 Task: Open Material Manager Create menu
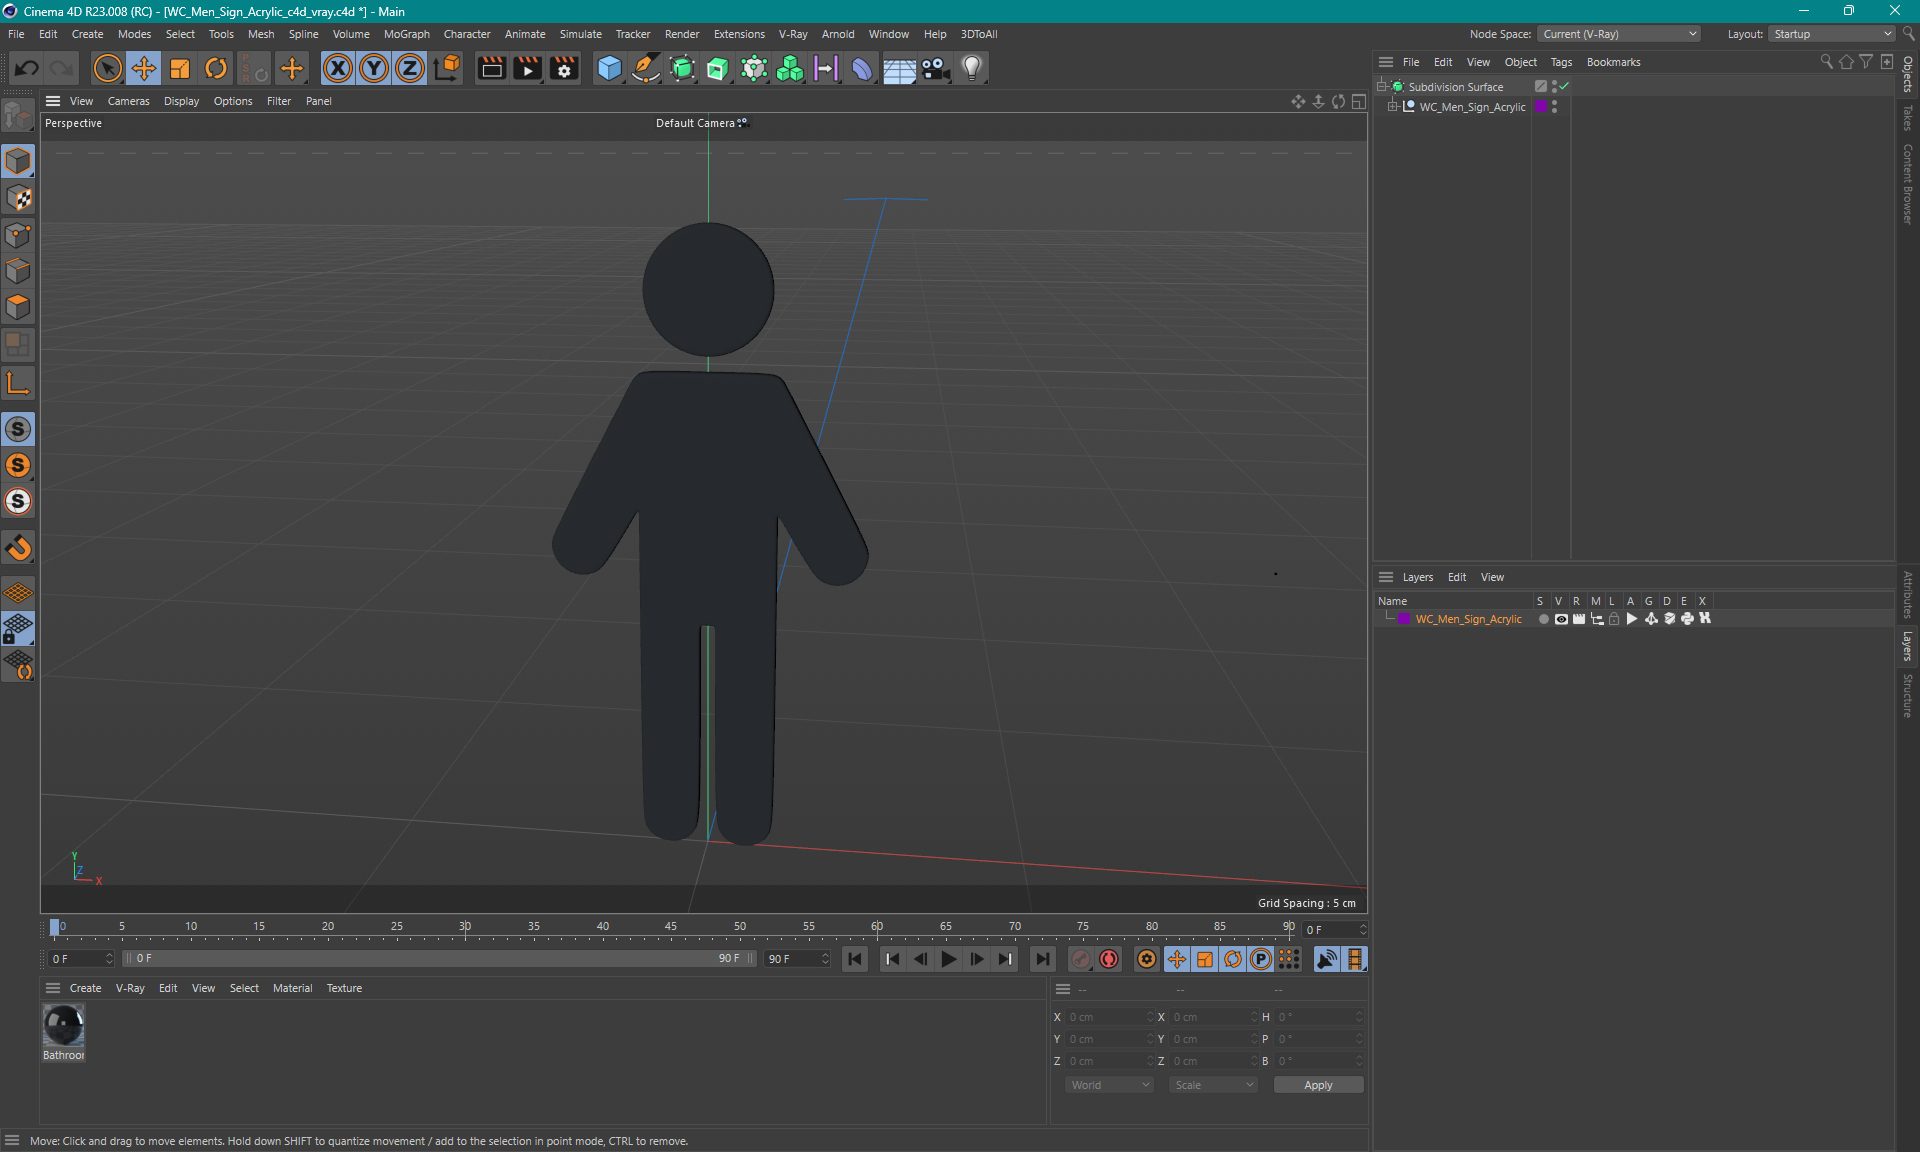(85, 988)
